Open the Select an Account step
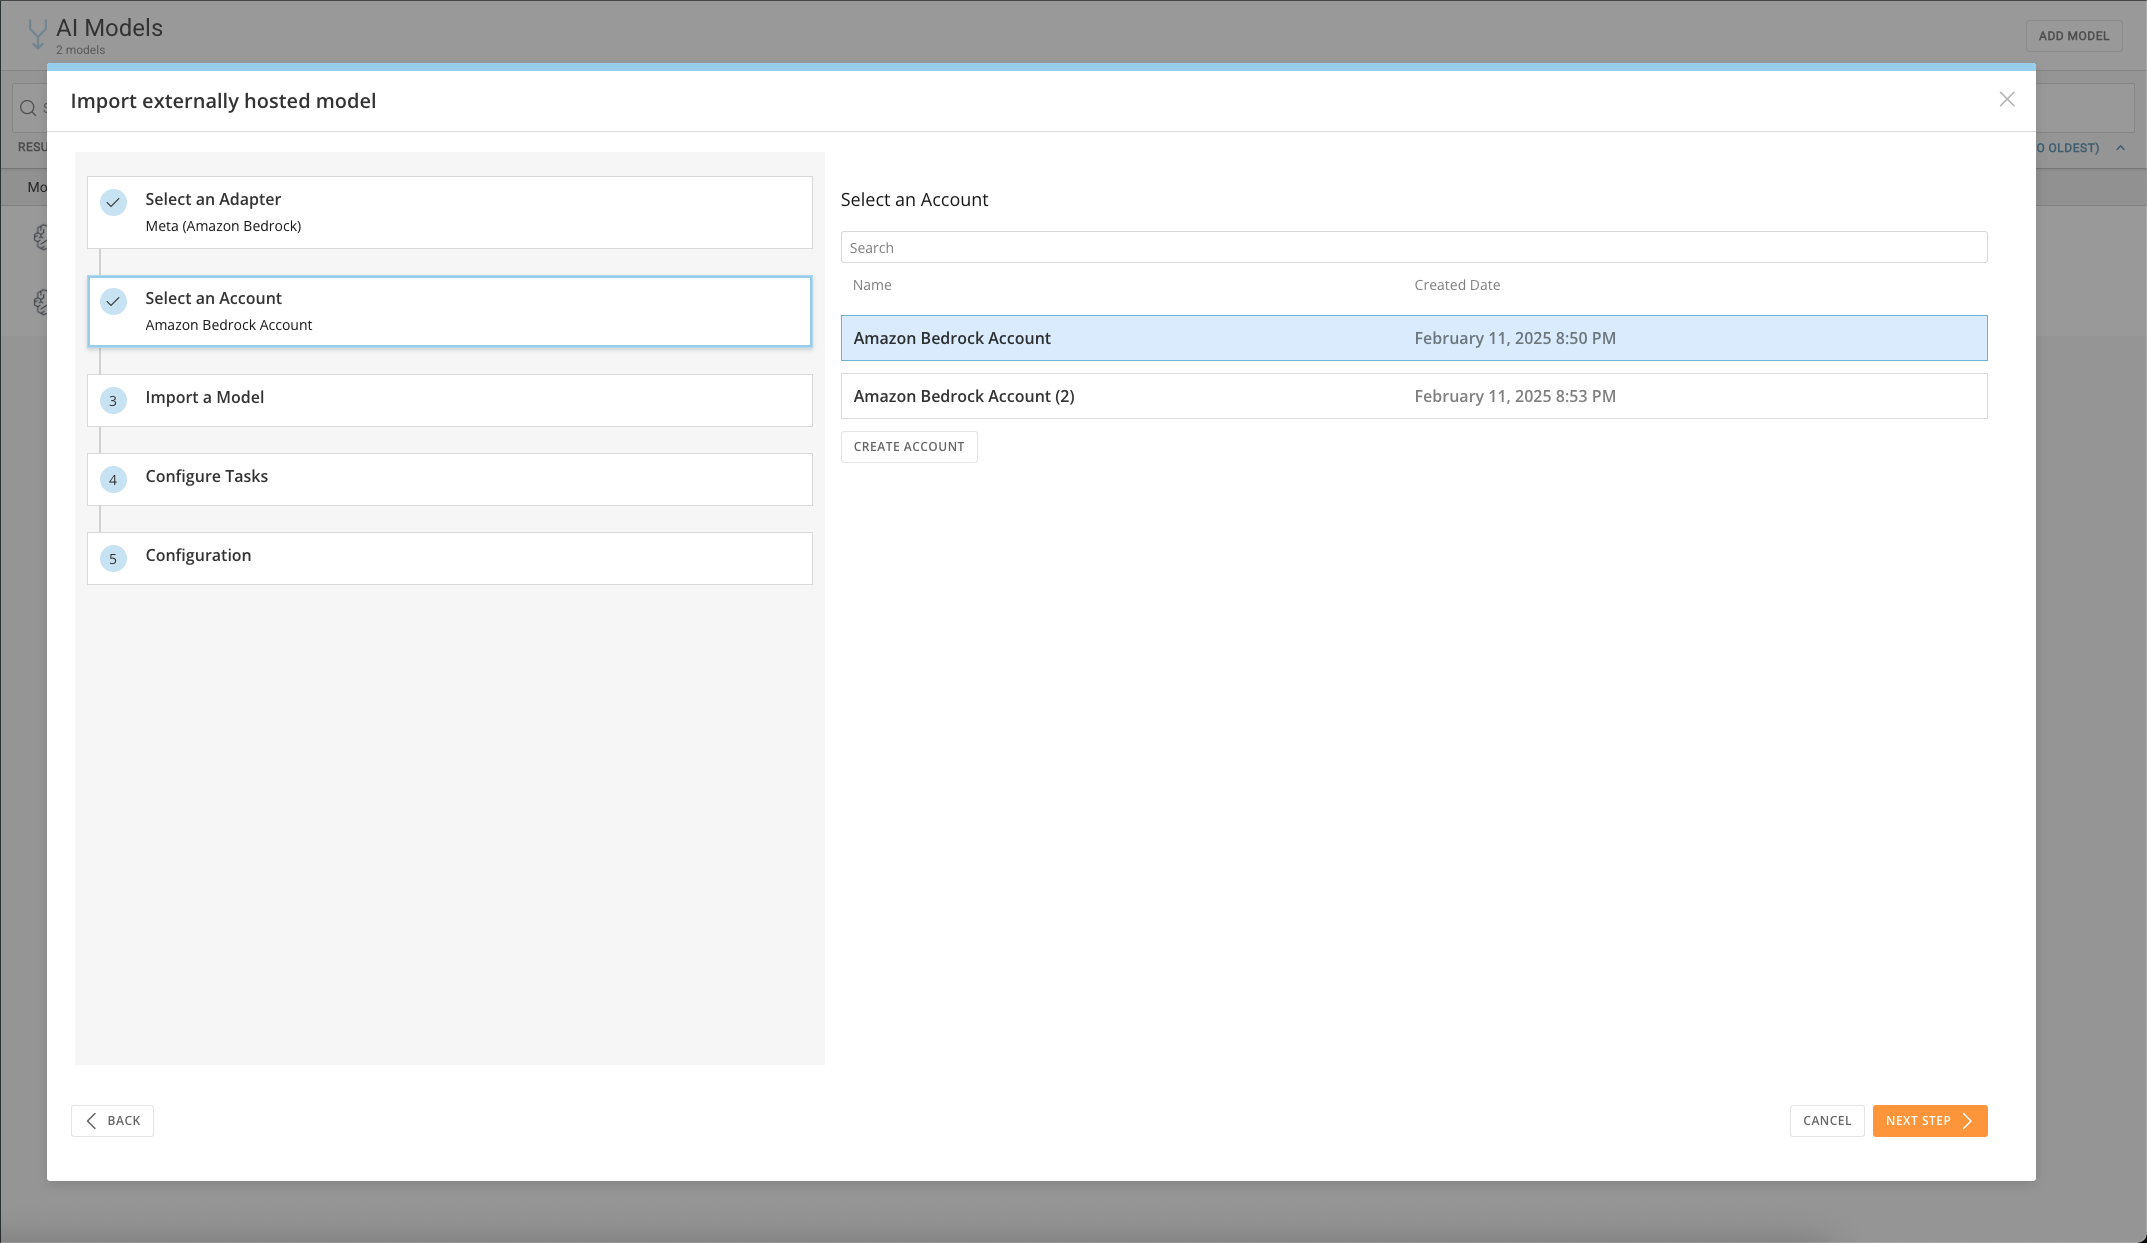Screen dimensions: 2147x1243 [450, 312]
